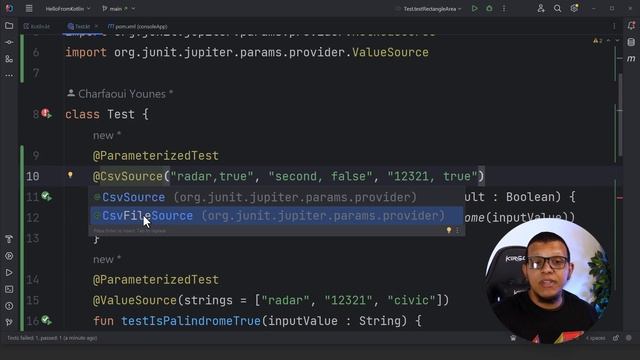
Task: Go to previous highlighted problem arrow
Action: pos(609,41)
